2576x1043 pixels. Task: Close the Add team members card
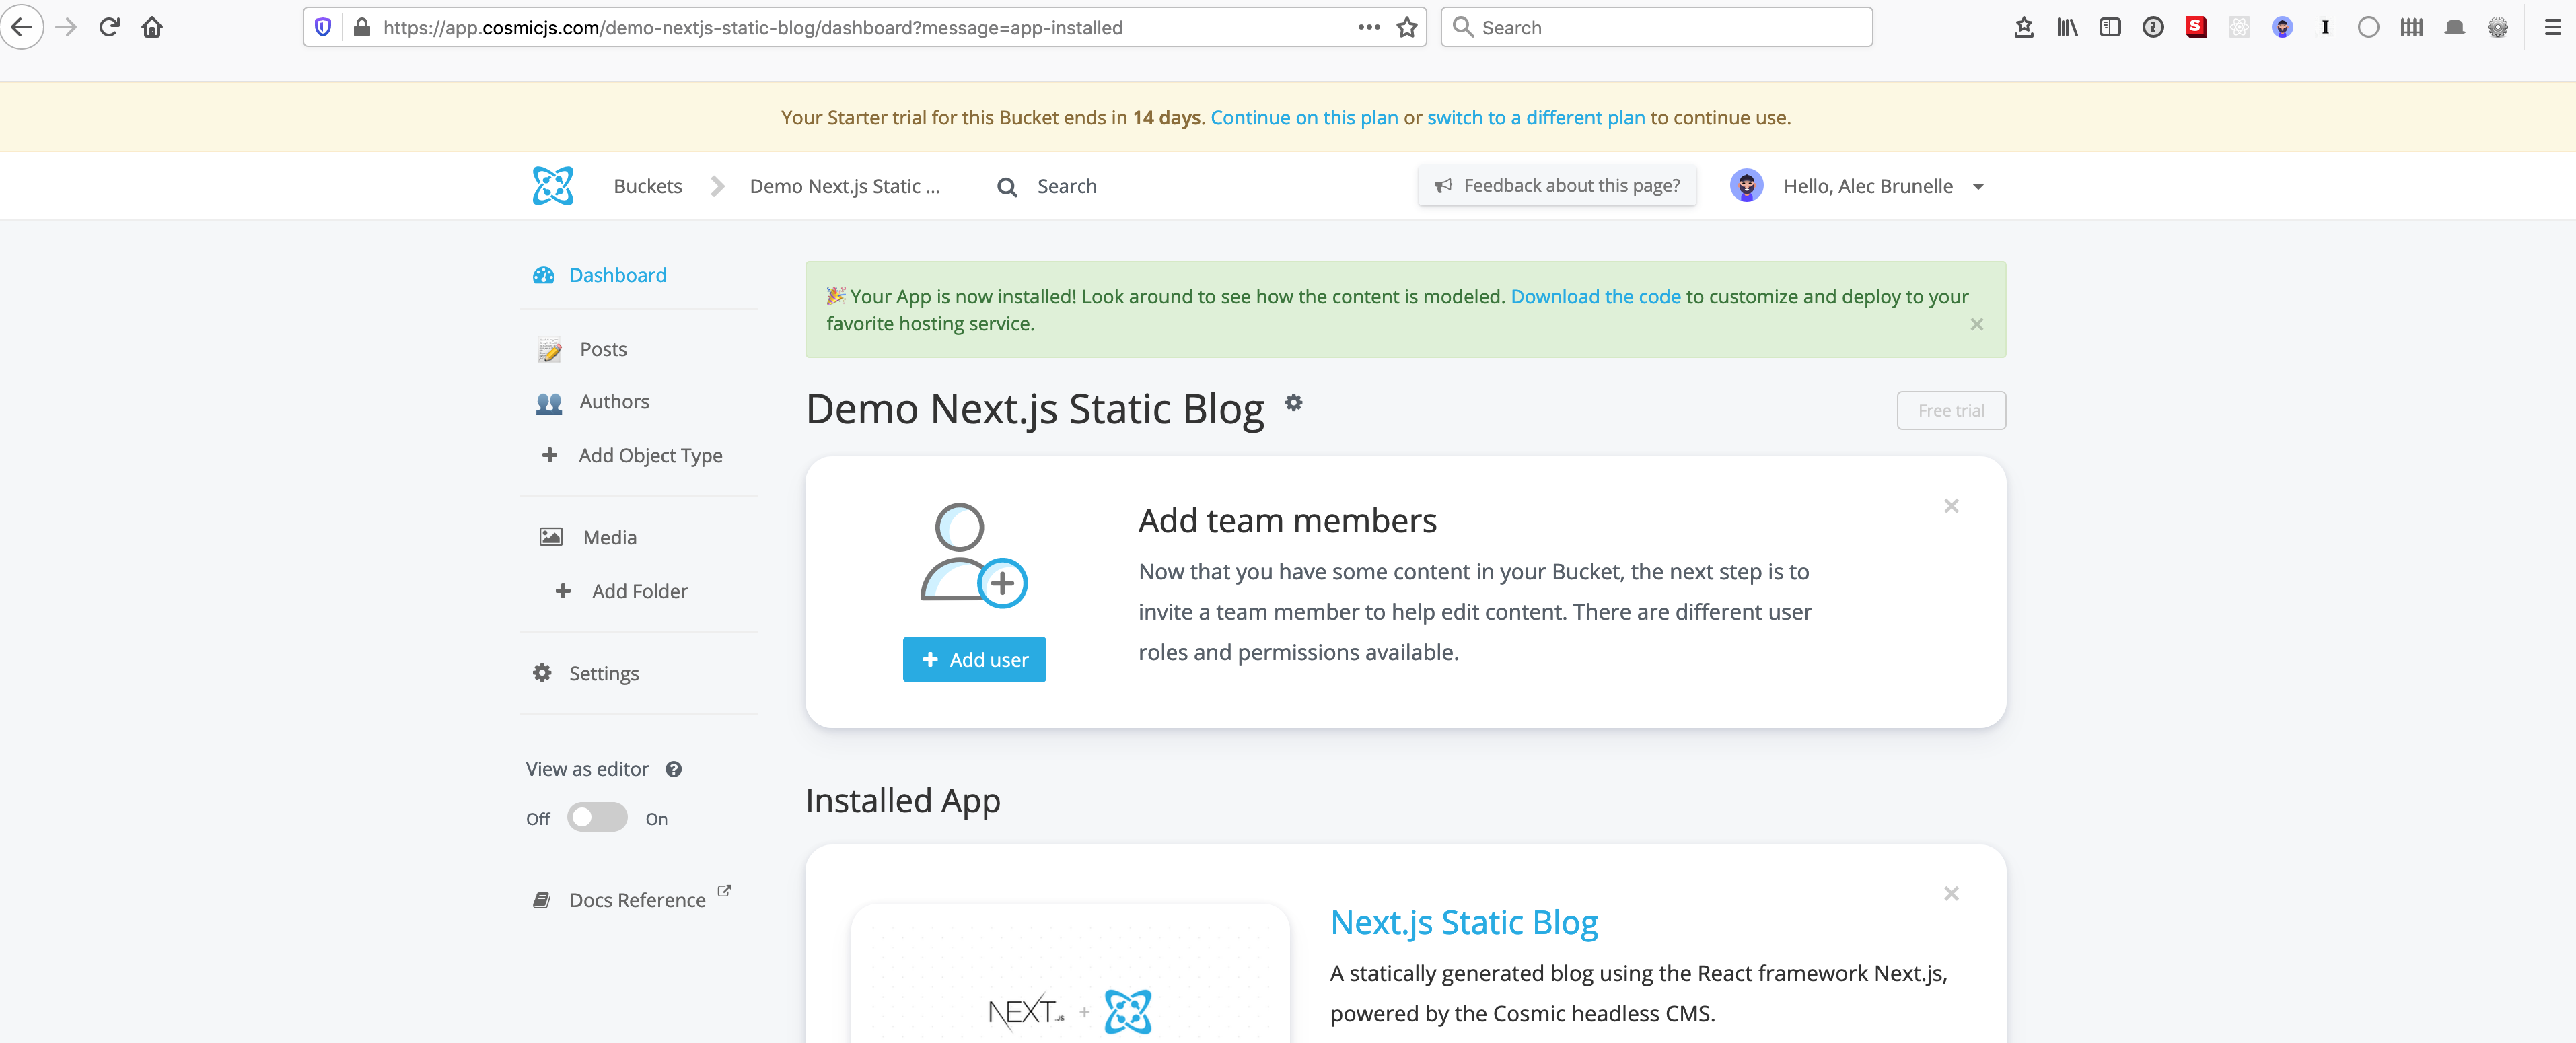tap(1952, 506)
